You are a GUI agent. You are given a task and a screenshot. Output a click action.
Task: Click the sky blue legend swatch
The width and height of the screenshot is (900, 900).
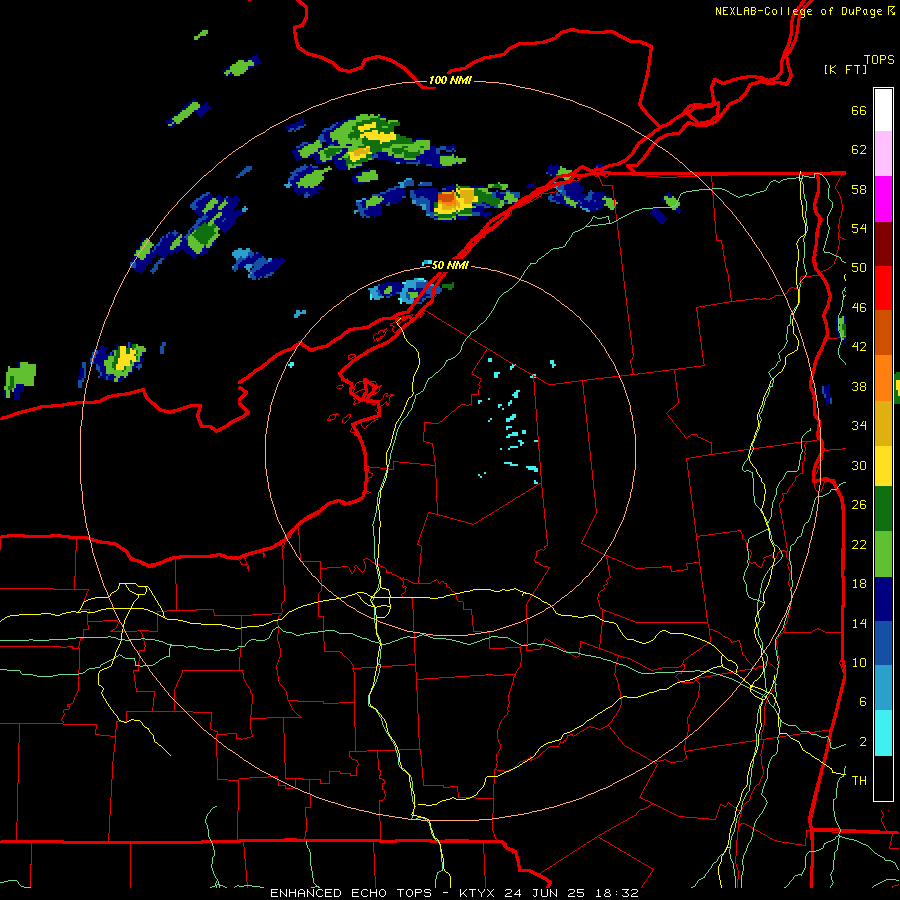883,688
